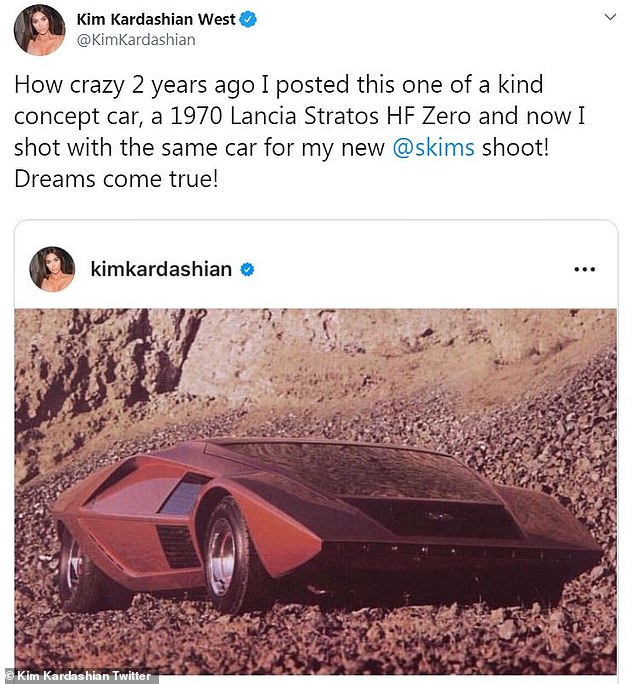
Task: Click the car's side vent window in photo
Action: [183, 495]
